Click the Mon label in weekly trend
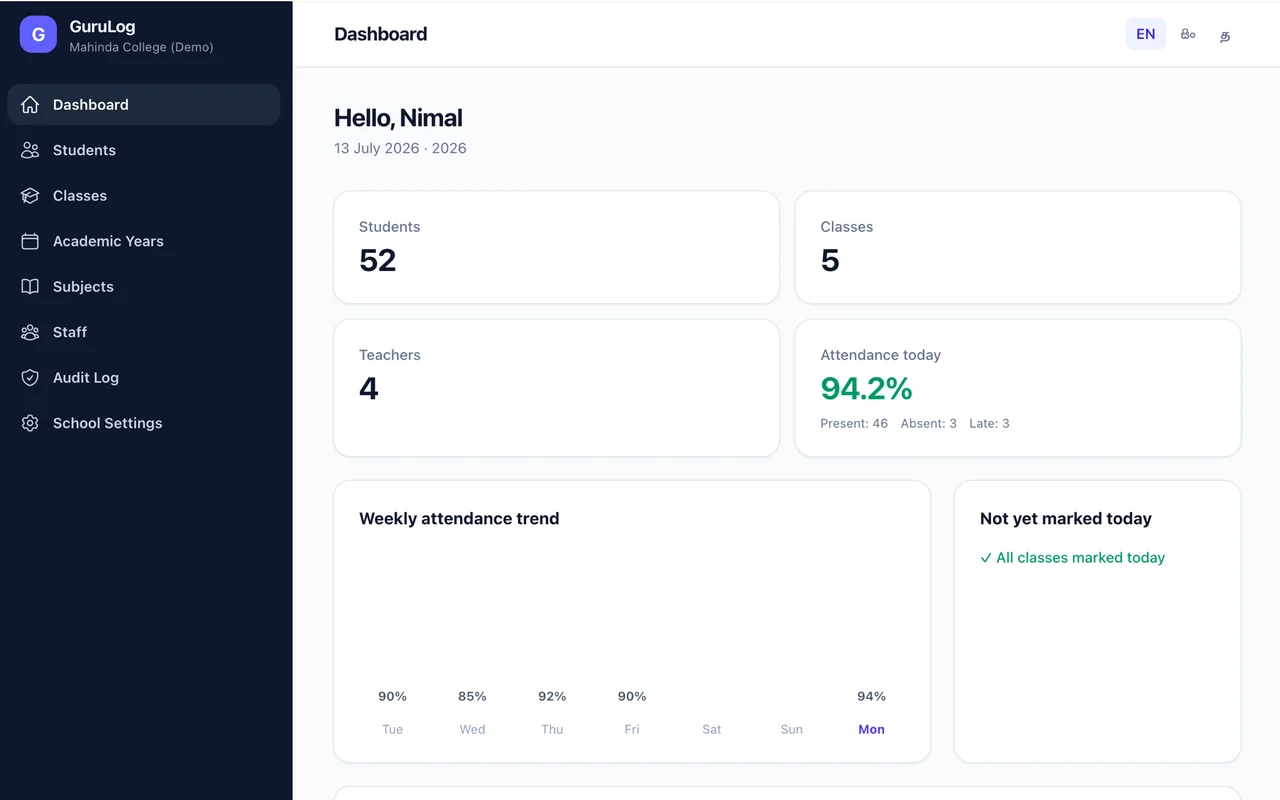This screenshot has height=800, width=1280. tap(871, 729)
